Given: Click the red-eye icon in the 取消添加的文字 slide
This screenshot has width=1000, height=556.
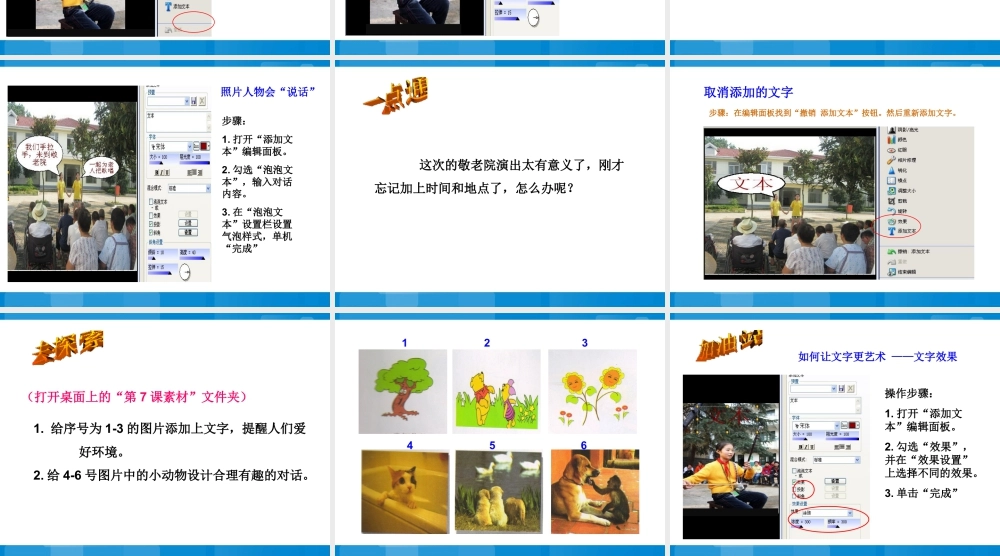Looking at the screenshot, I should [892, 150].
